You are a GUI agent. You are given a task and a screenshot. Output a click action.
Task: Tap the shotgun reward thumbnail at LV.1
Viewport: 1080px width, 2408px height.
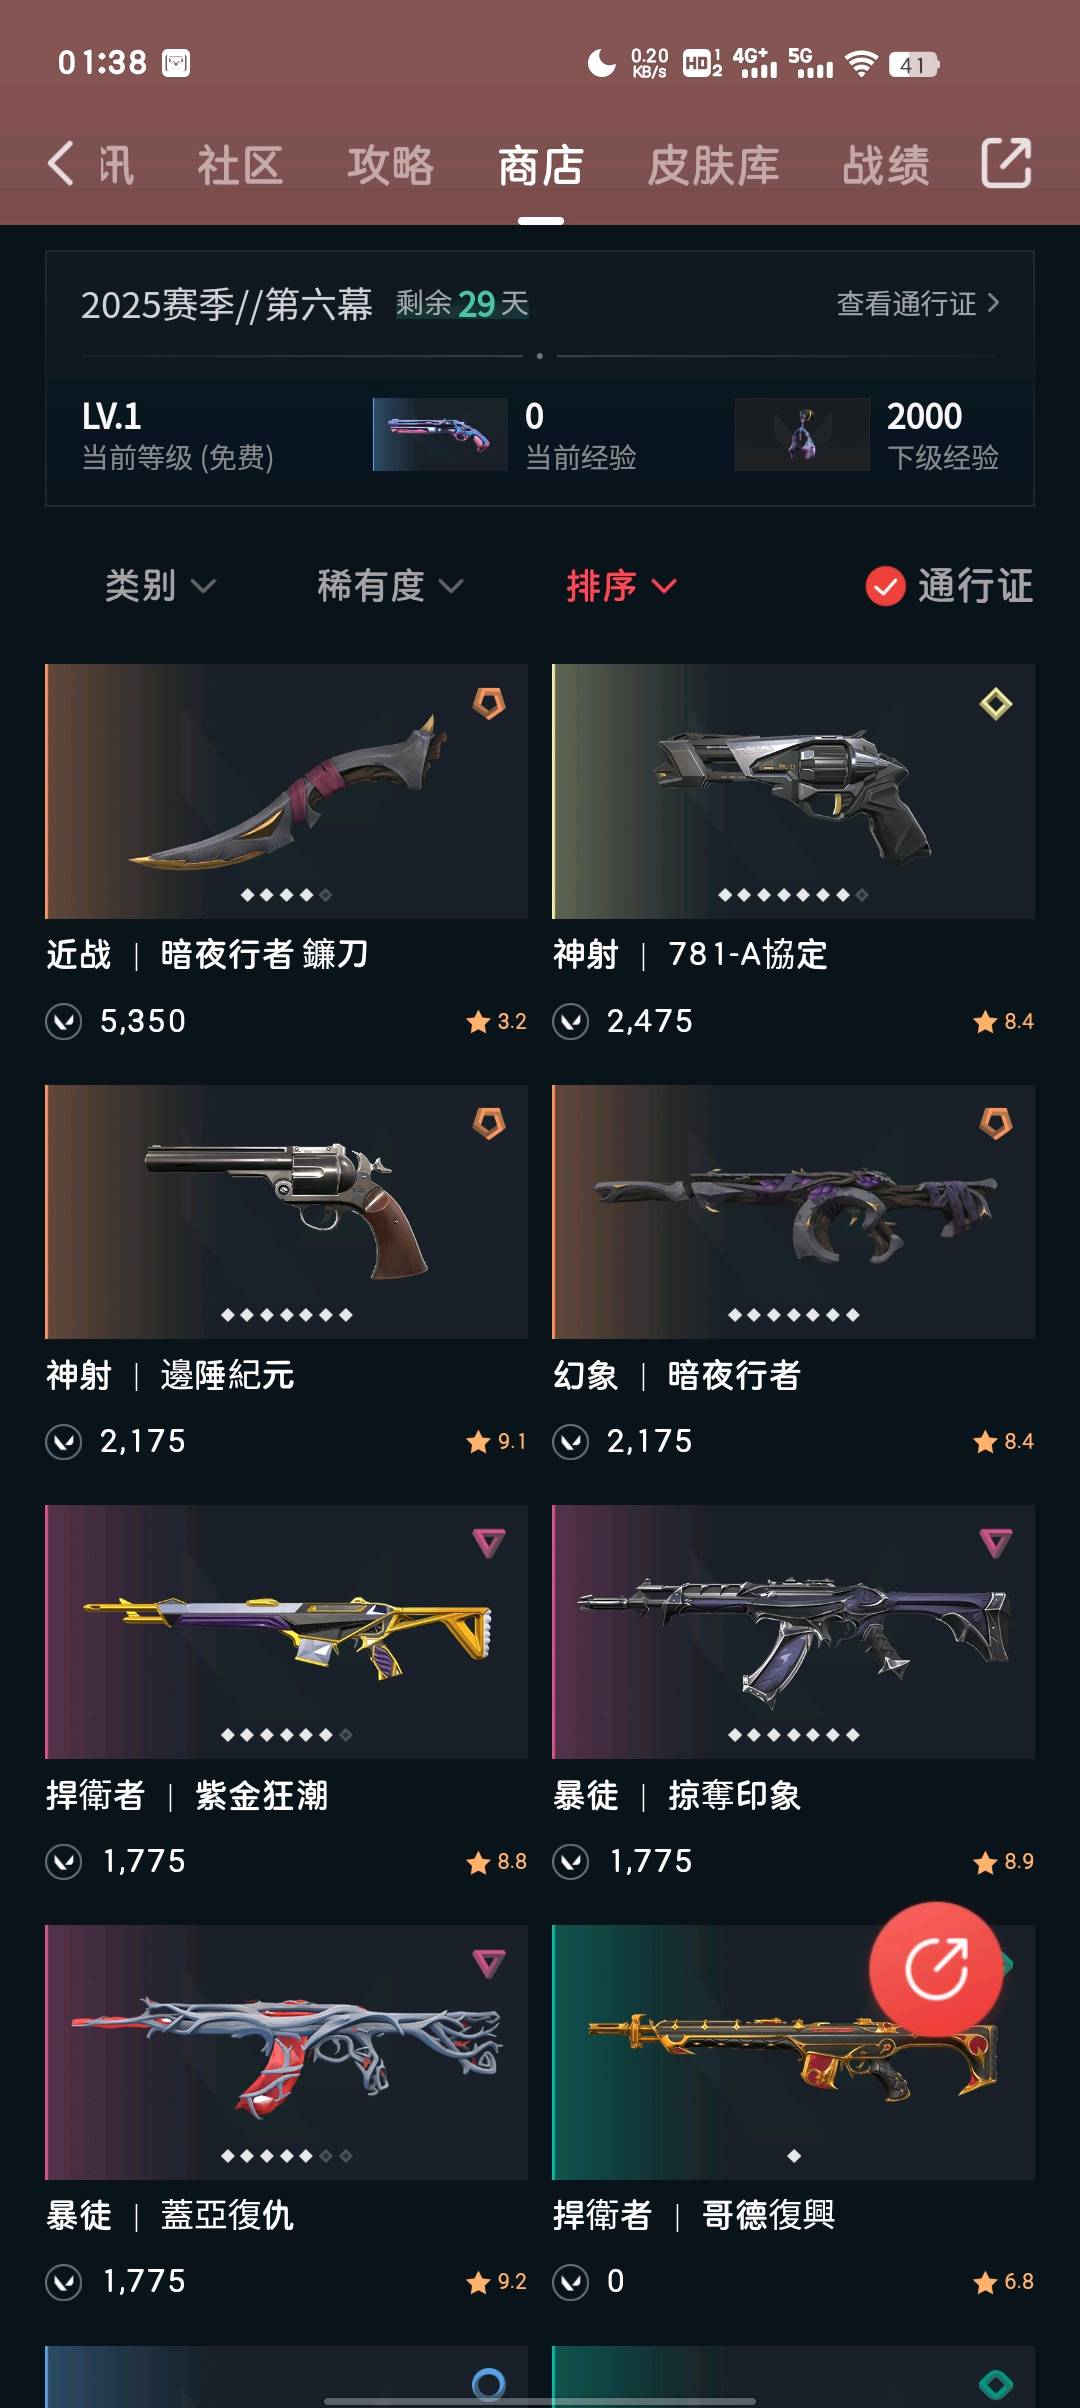click(x=440, y=434)
